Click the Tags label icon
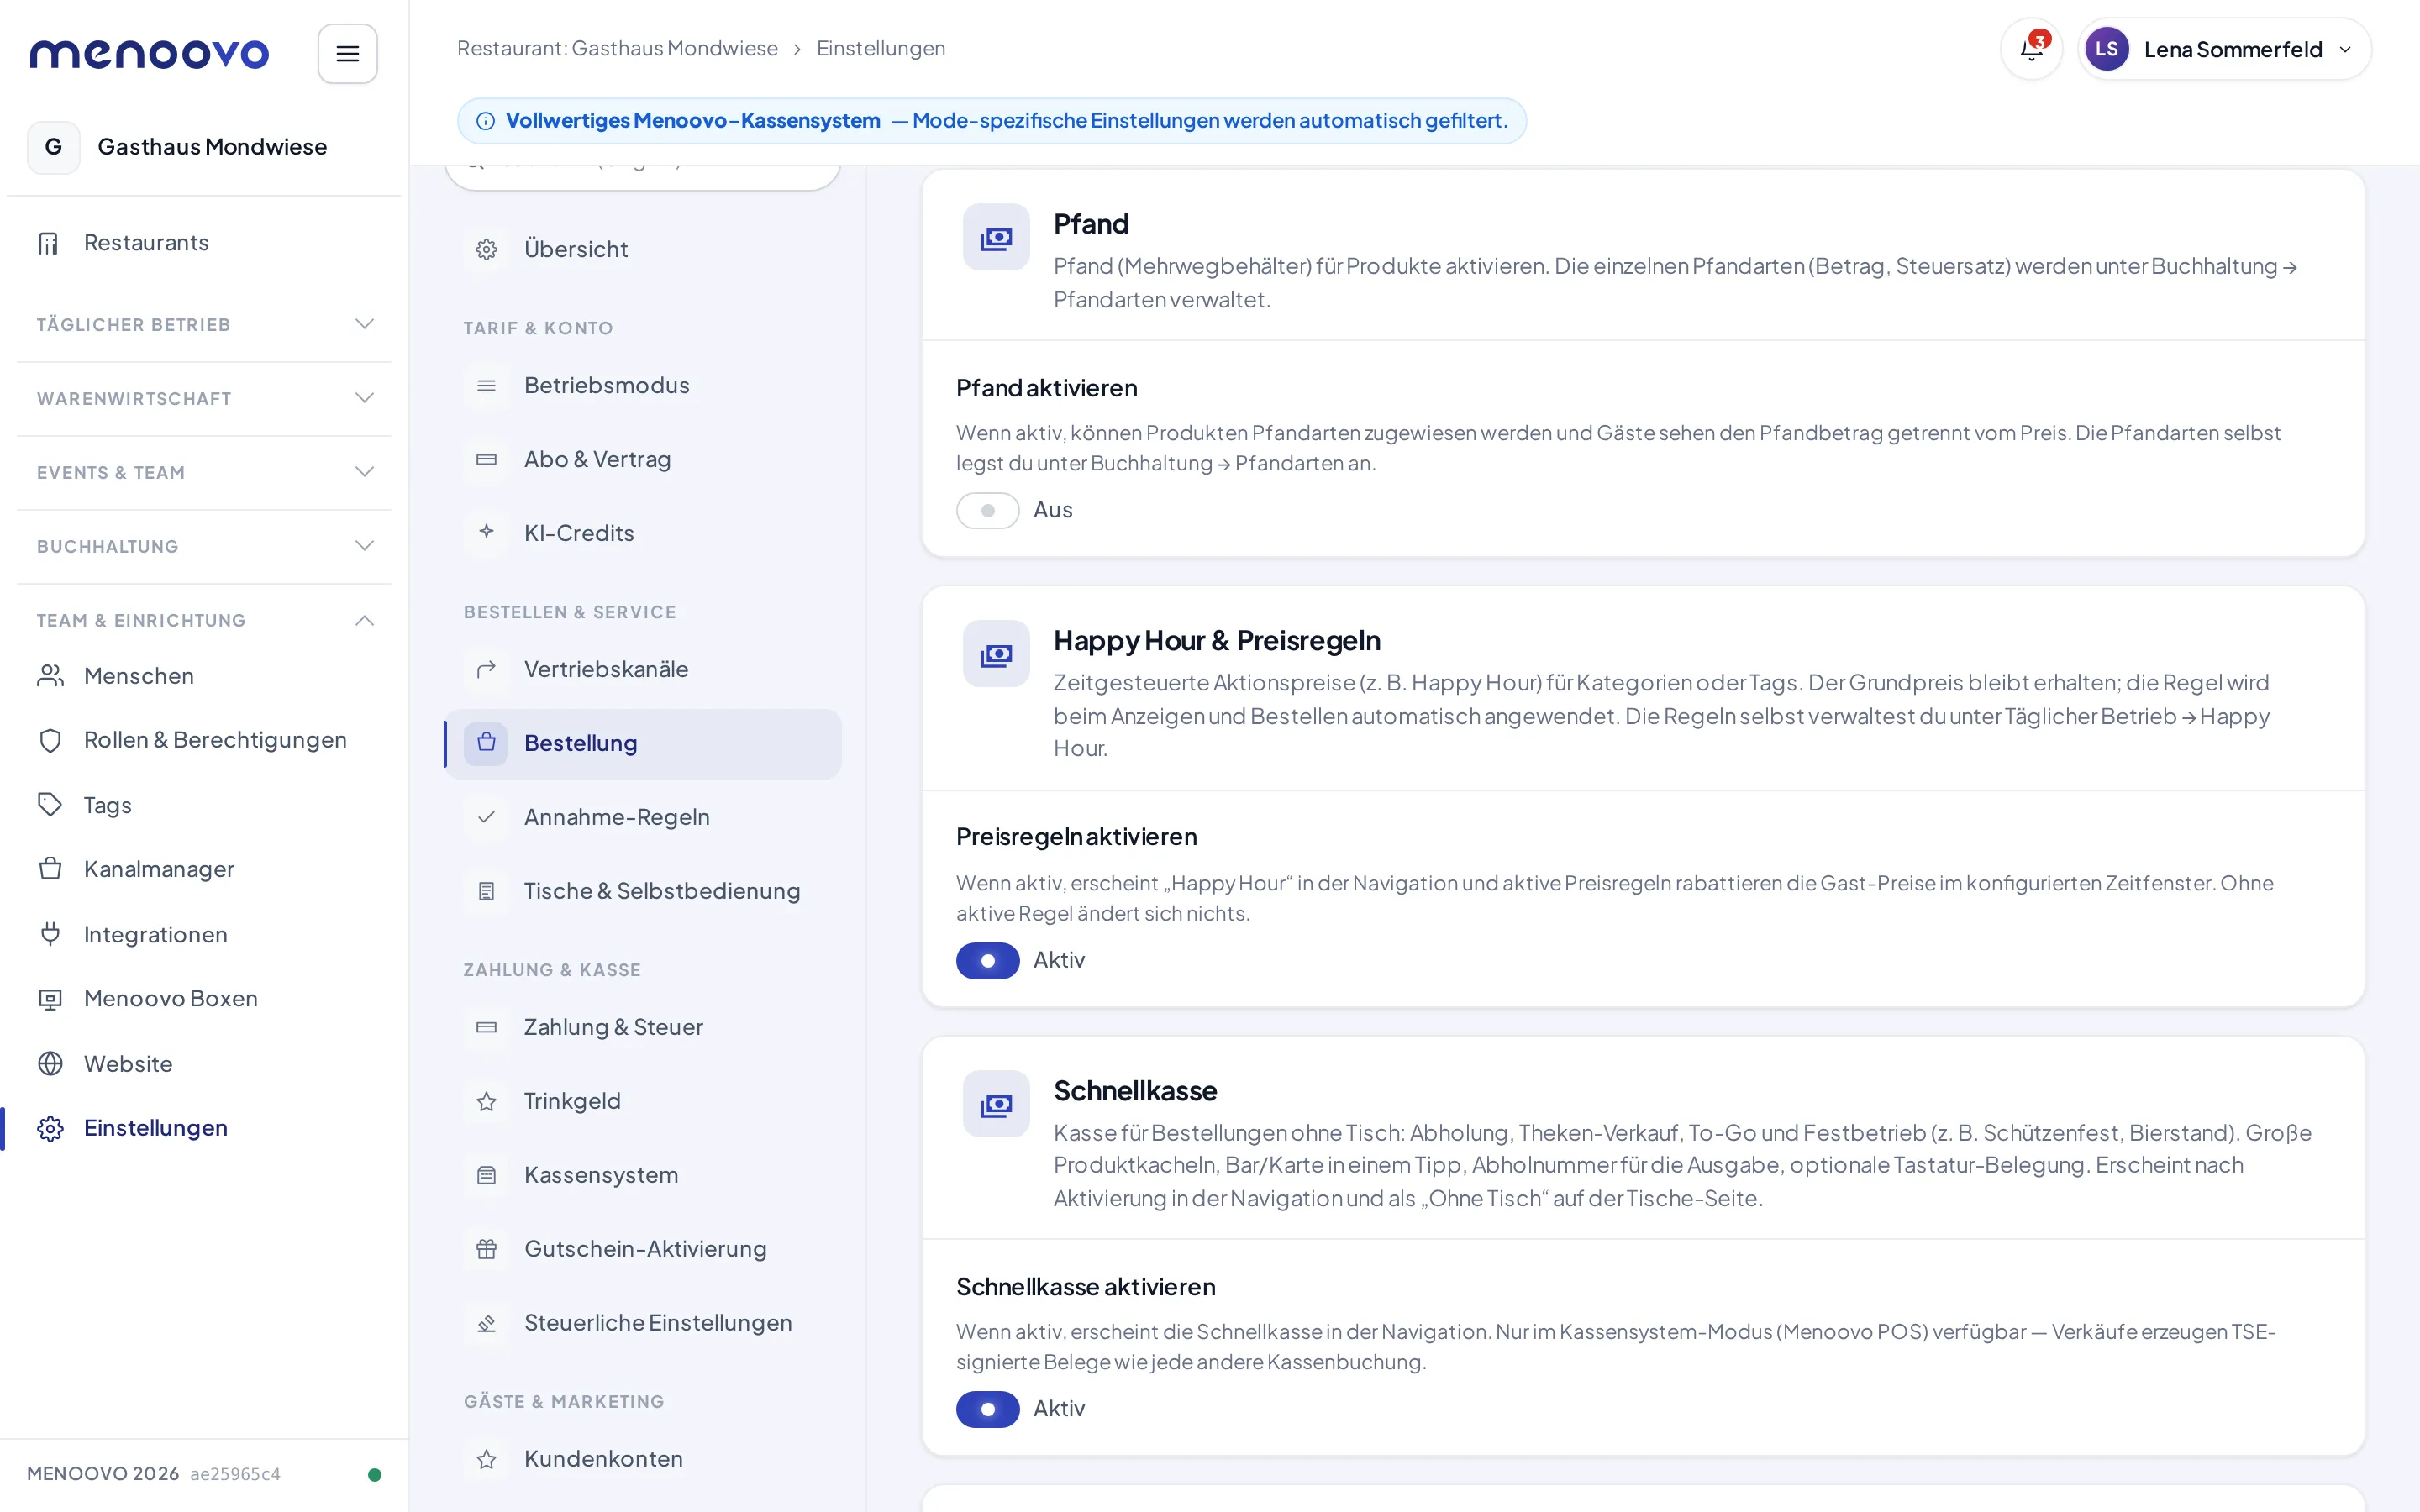The width and height of the screenshot is (2420, 1512). pos(50,805)
